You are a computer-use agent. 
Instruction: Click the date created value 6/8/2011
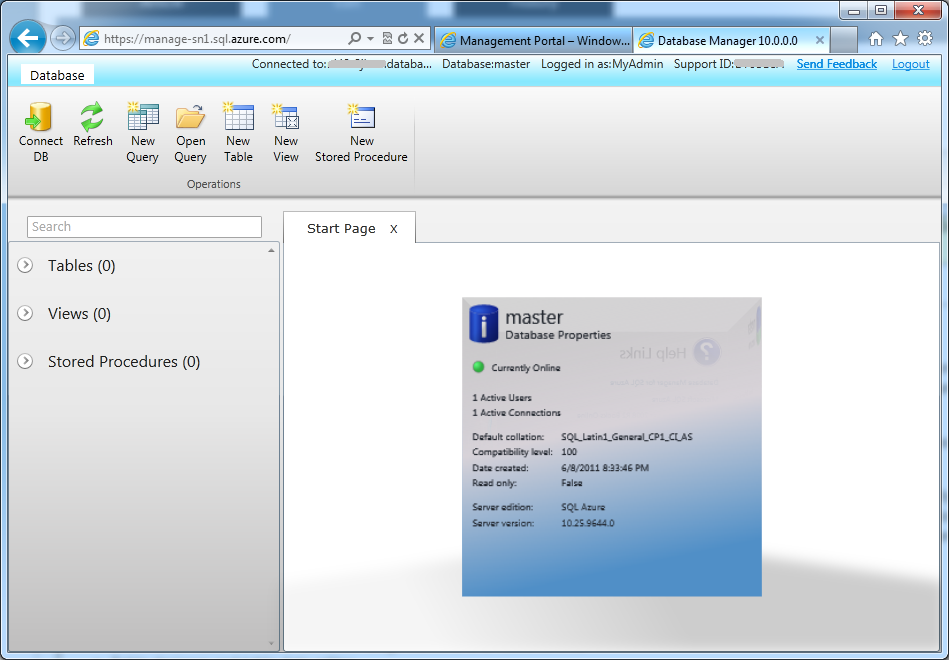click(x=605, y=468)
